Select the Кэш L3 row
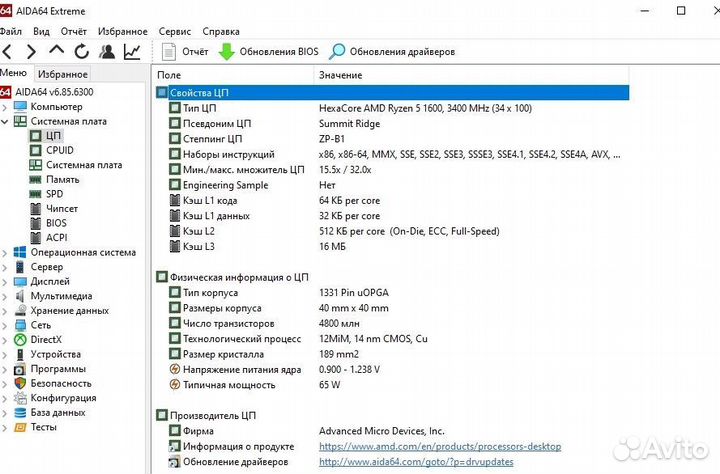 [393, 247]
